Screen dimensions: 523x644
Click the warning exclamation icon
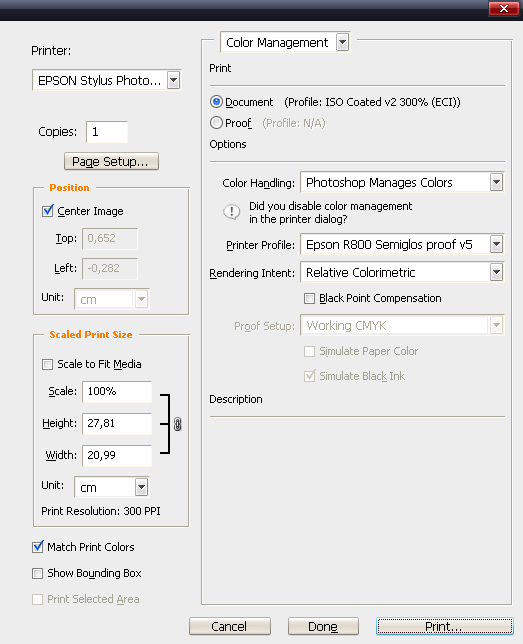tap(232, 212)
